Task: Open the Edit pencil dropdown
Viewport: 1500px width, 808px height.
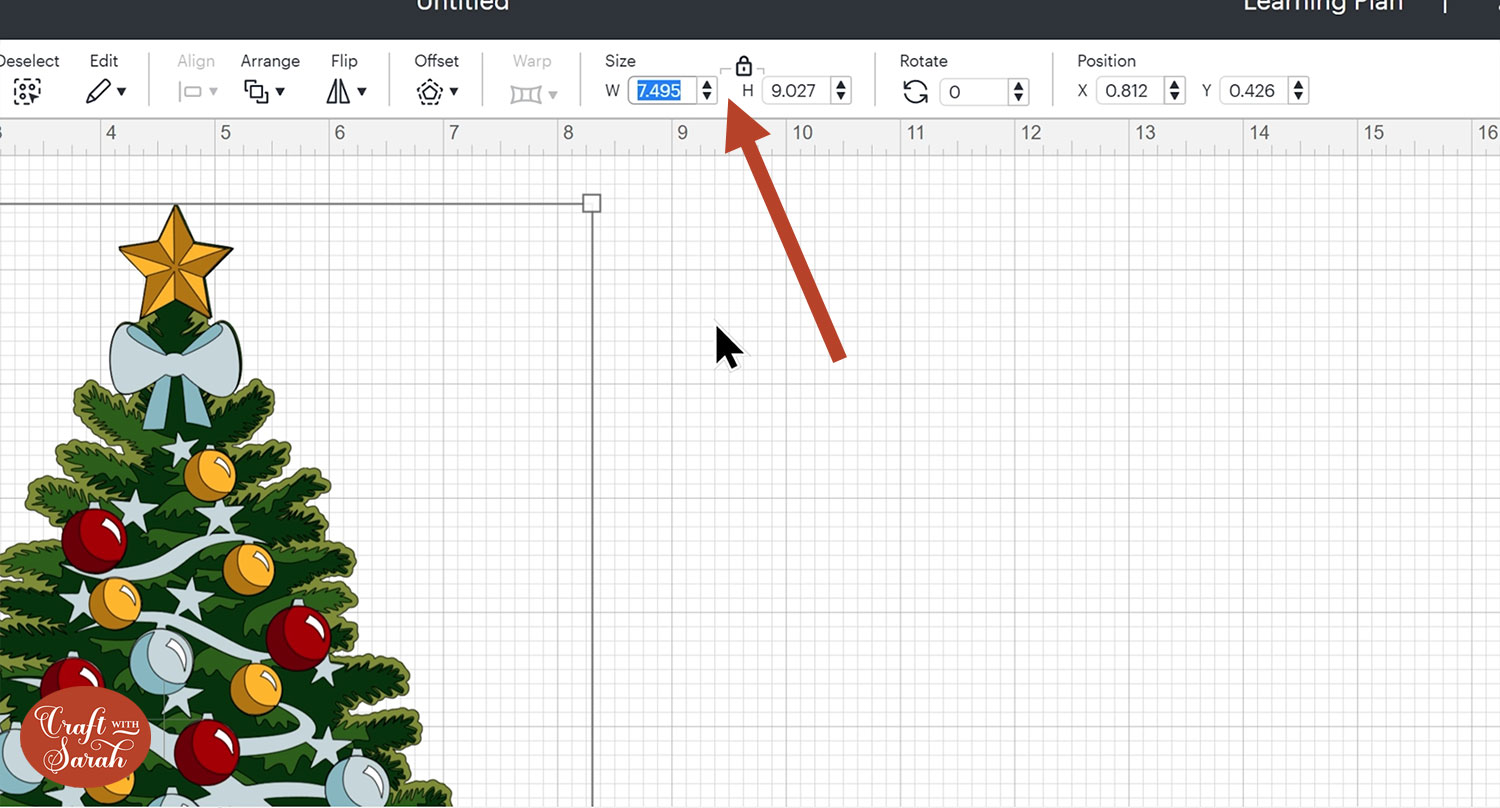Action: pyautogui.click(x=105, y=92)
